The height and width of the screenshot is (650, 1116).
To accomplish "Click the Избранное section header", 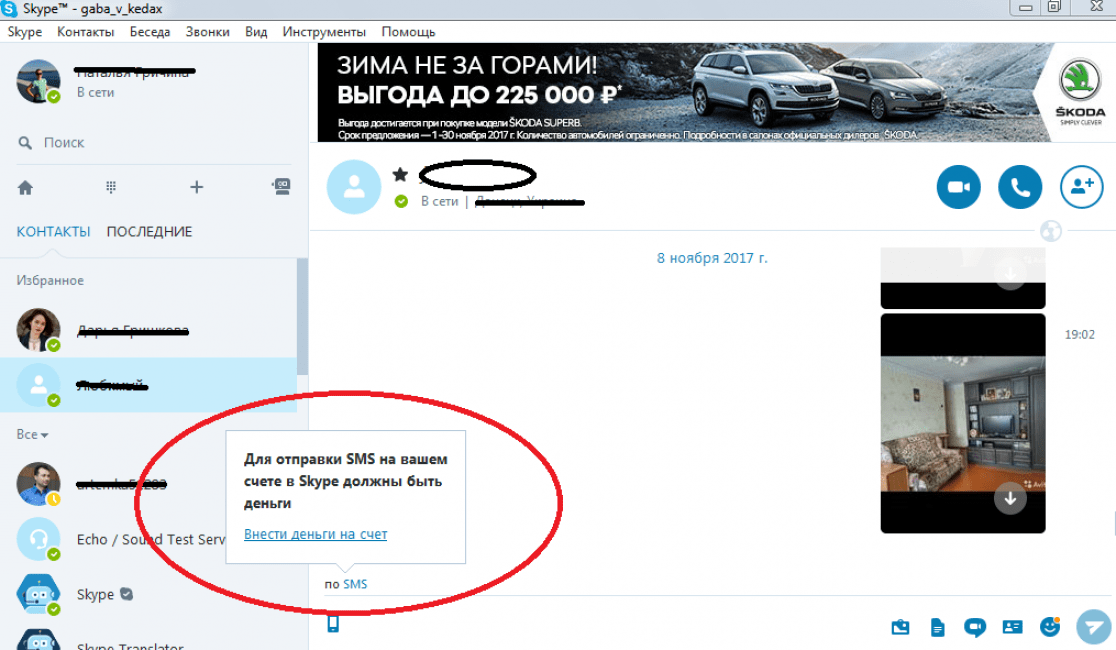I will click(x=50, y=281).
